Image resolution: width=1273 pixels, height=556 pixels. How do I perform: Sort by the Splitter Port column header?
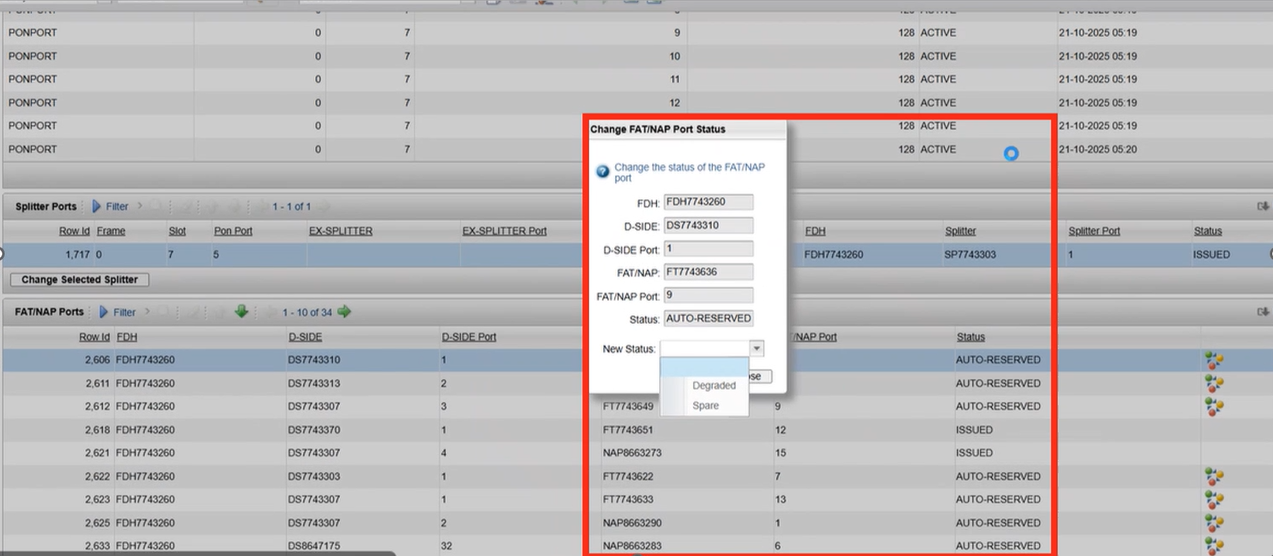click(1094, 231)
